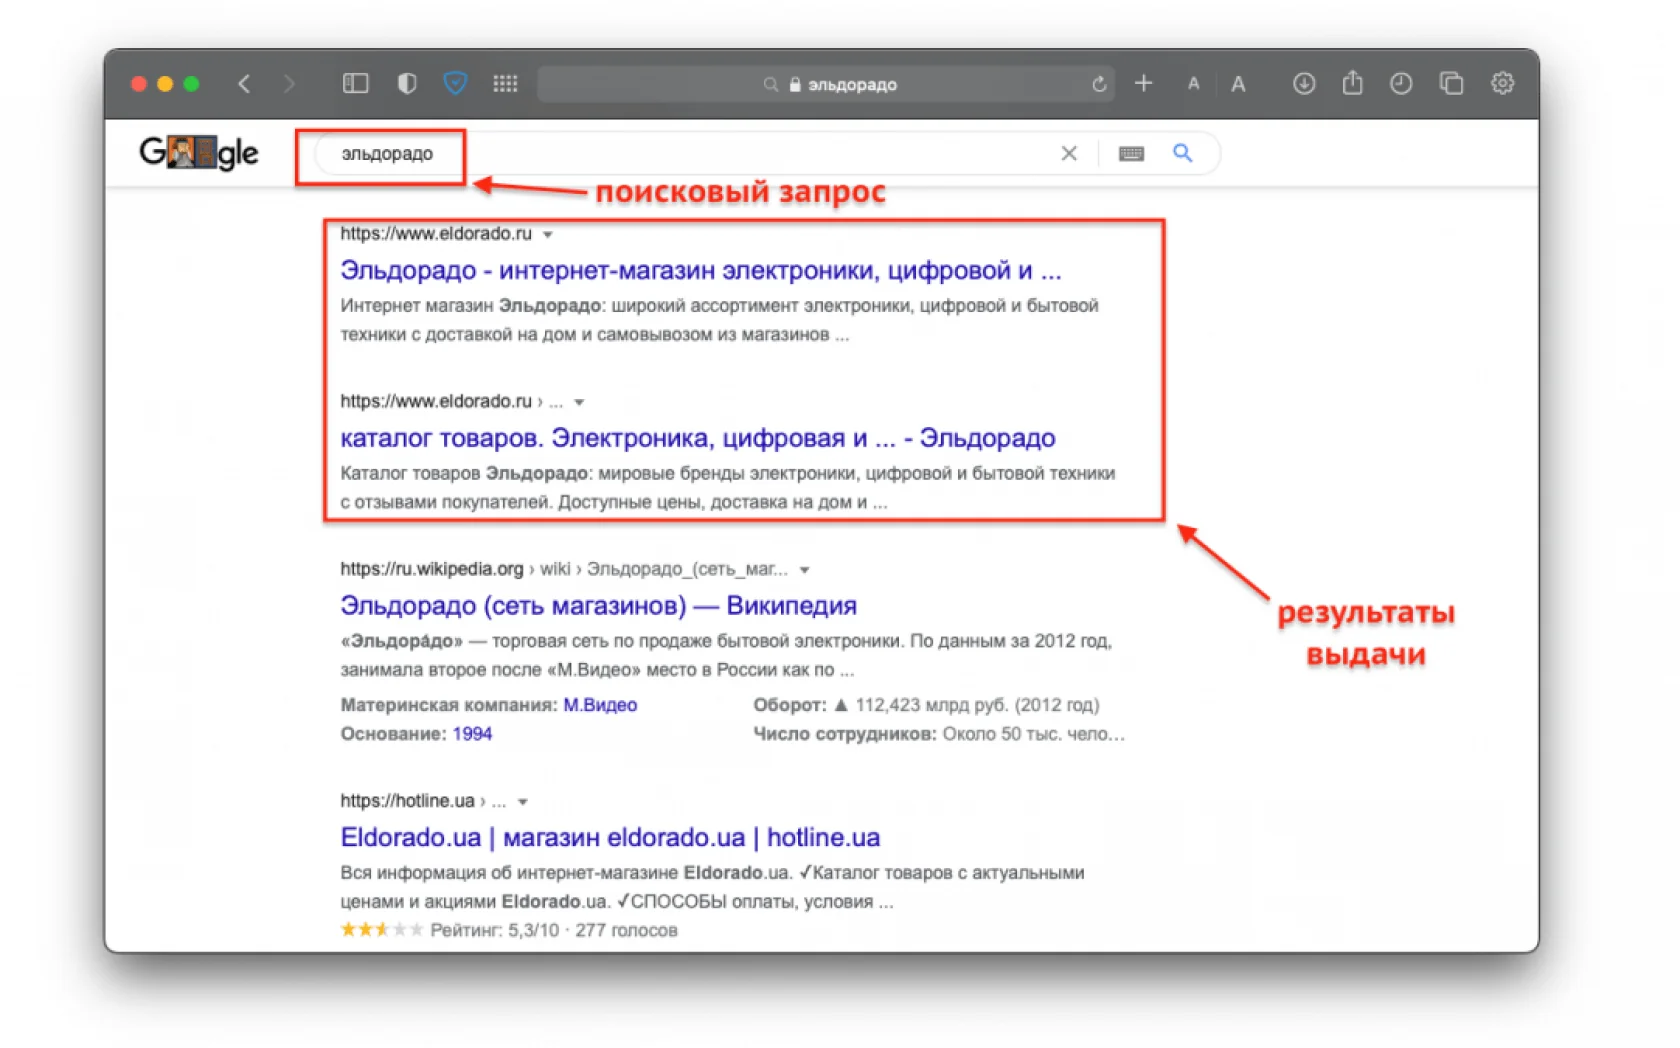
Task: Open 'Эльдорадо (сеть магазинов) — Википедия' result
Action: (x=598, y=605)
